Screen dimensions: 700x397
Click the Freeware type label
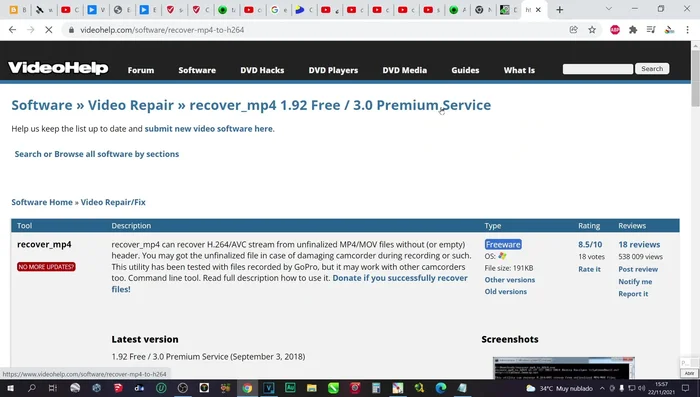point(503,244)
